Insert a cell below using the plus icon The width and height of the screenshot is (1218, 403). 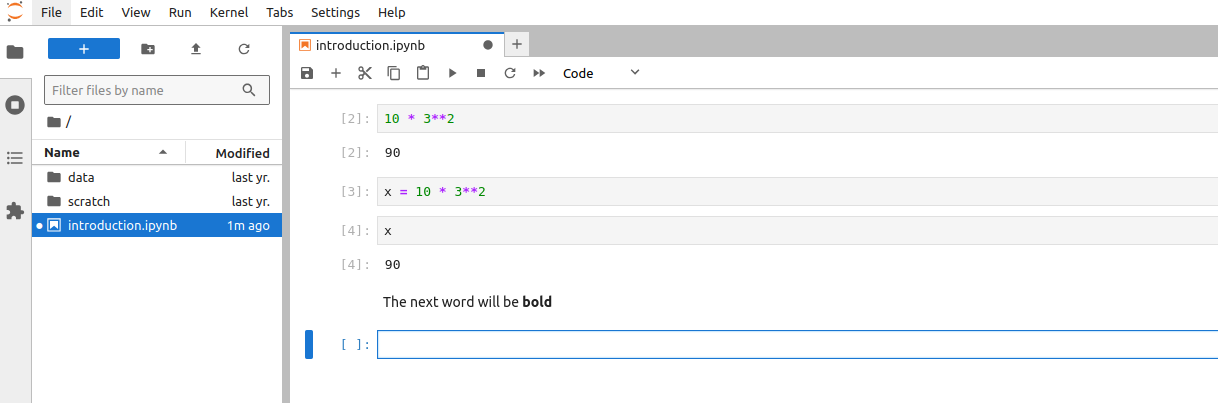336,73
